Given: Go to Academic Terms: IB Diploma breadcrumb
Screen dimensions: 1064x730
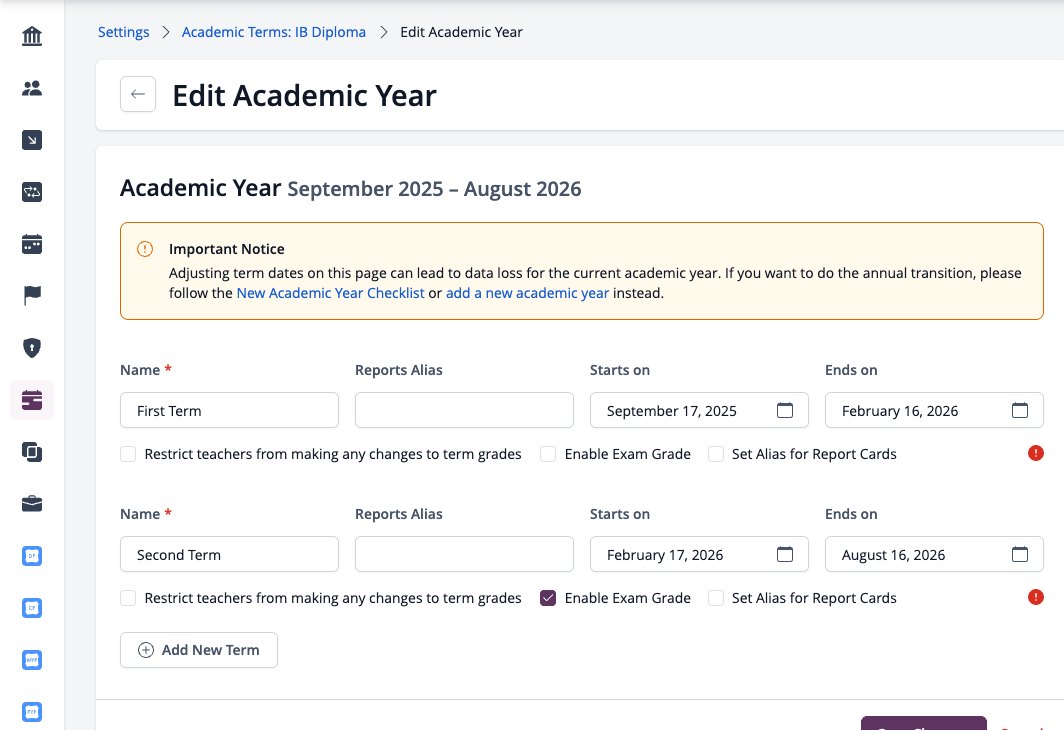Looking at the screenshot, I should [x=273, y=32].
